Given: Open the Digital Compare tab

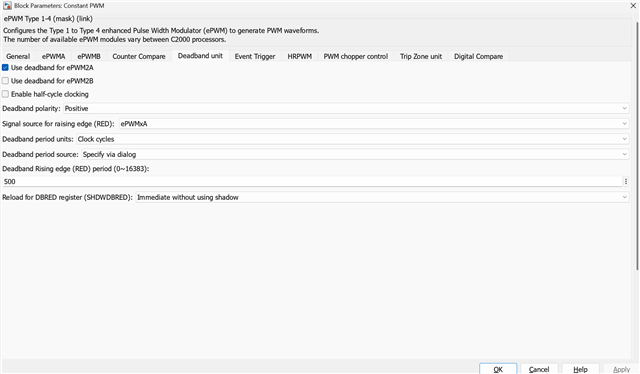Looking at the screenshot, I should (478, 56).
